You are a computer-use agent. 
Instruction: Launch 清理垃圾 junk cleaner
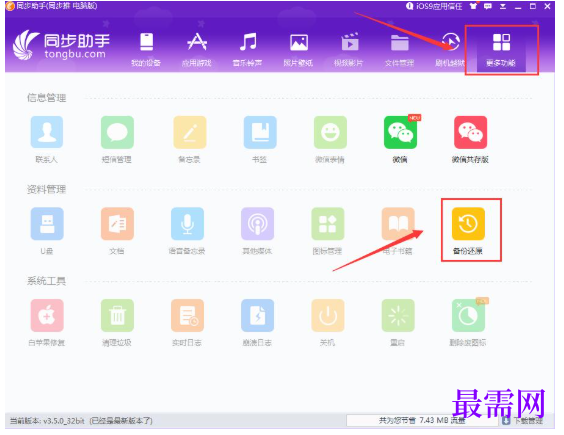117,315
